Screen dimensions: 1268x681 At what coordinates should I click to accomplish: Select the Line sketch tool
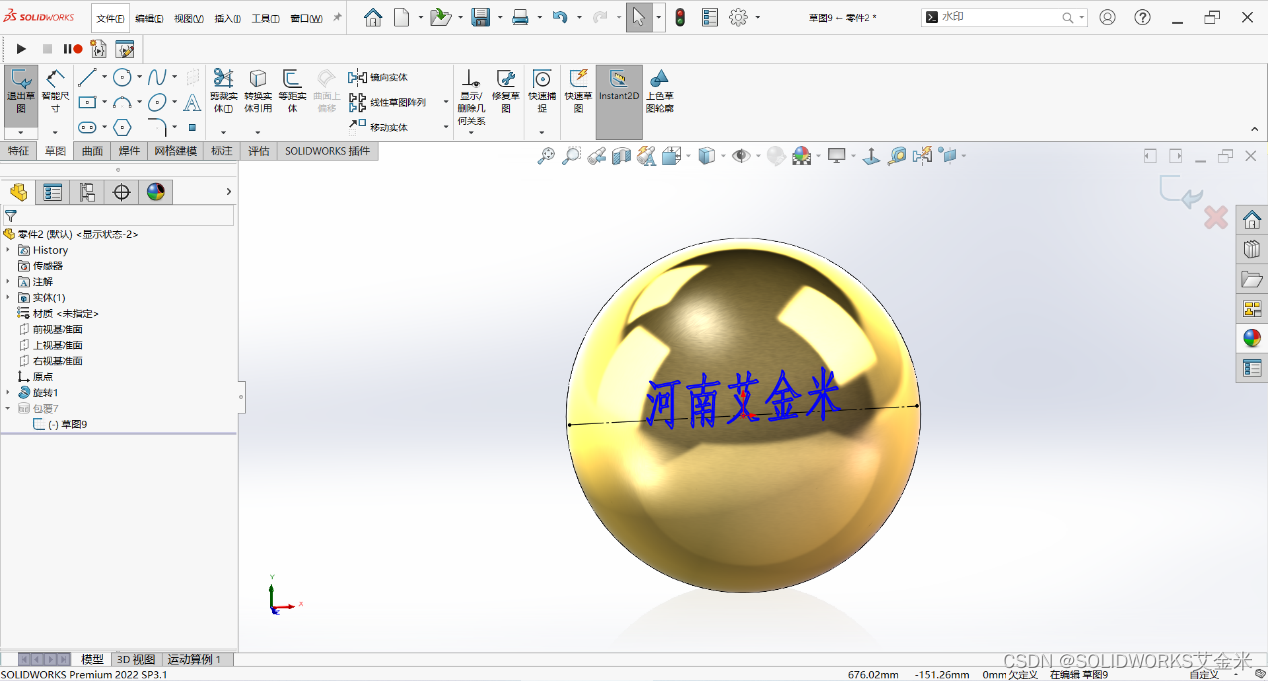coord(88,77)
